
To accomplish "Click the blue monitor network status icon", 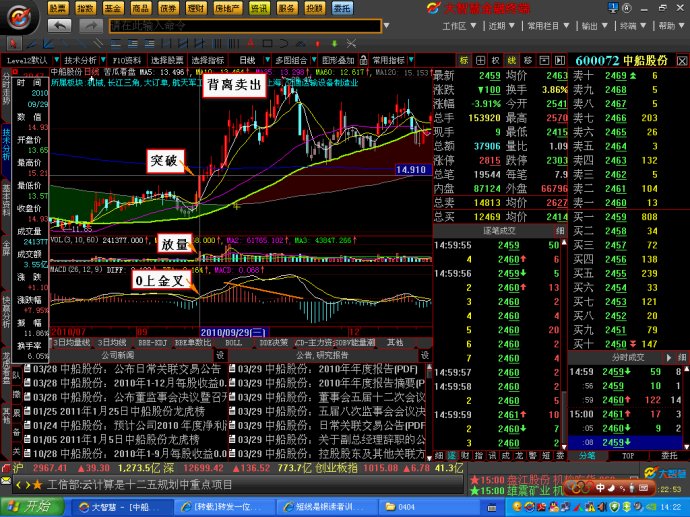I will pos(613,7).
